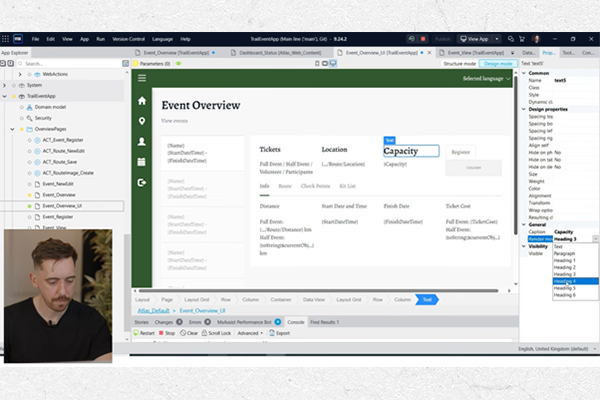Image resolution: width=600 pixels, height=400 pixels.
Task: Collapse the OverviewPages folder
Action: coord(12,129)
